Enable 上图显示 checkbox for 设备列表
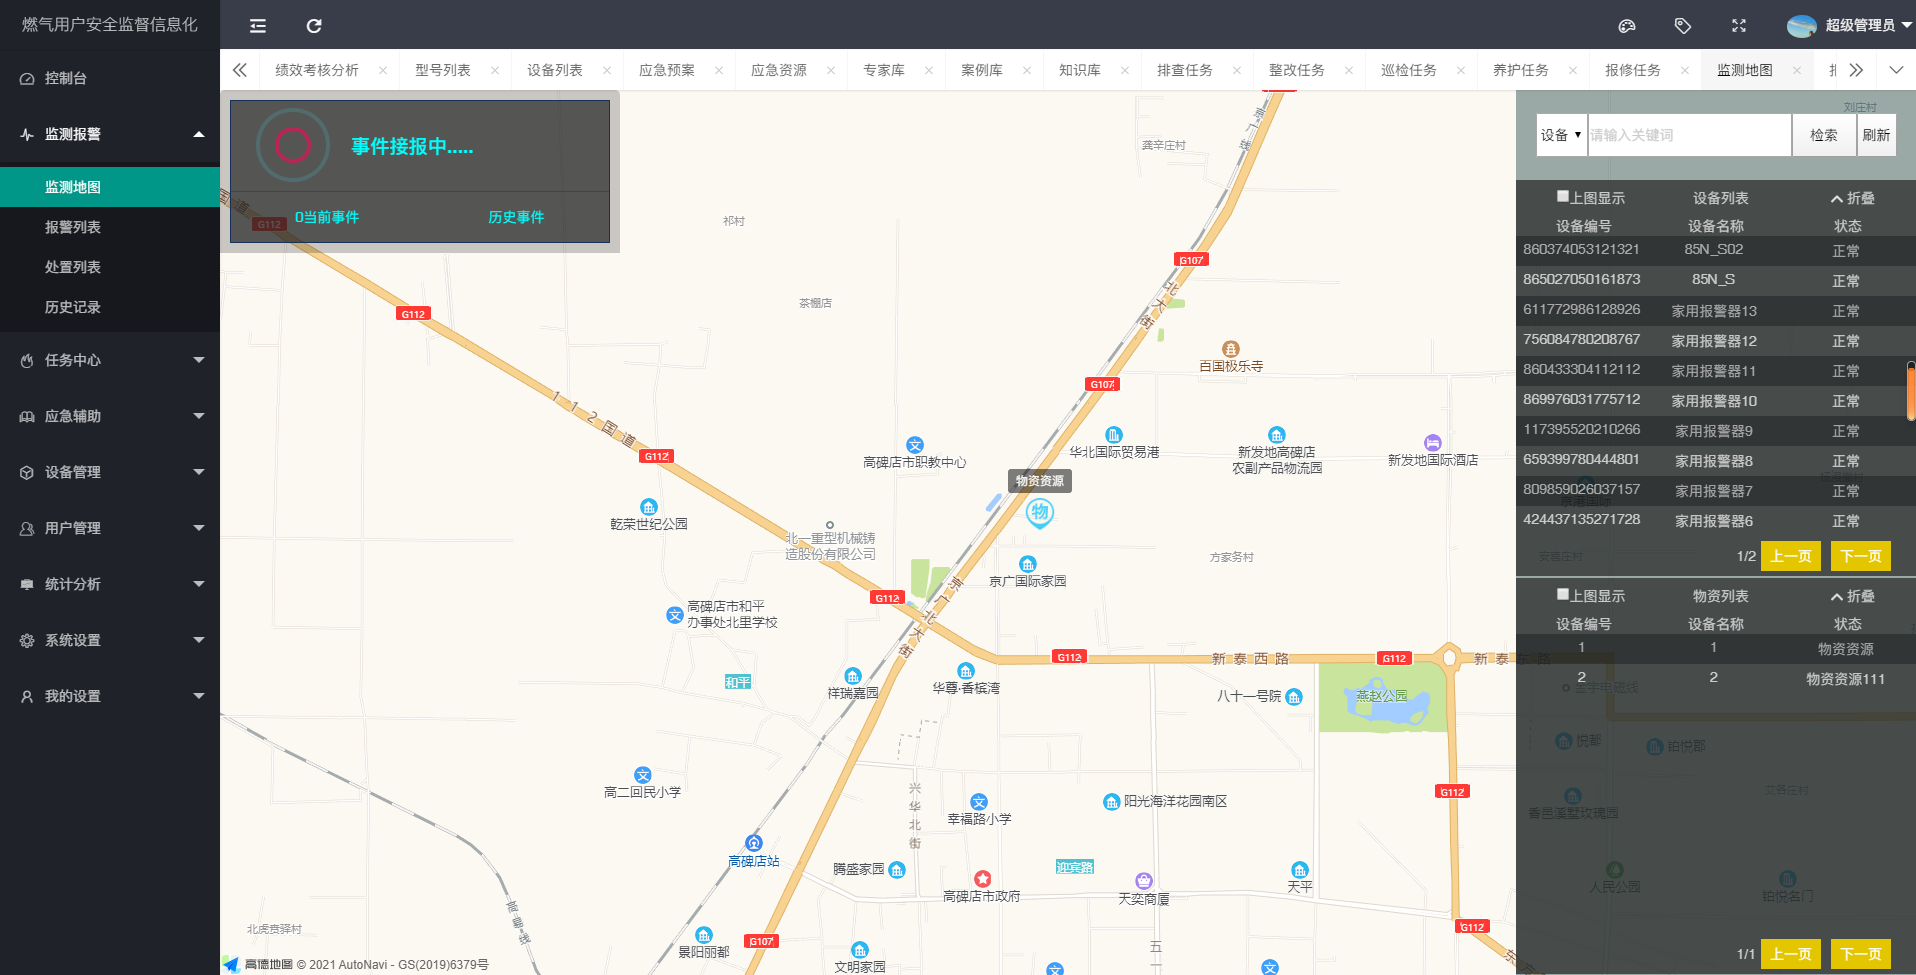Image resolution: width=1916 pixels, height=975 pixels. click(x=1562, y=197)
